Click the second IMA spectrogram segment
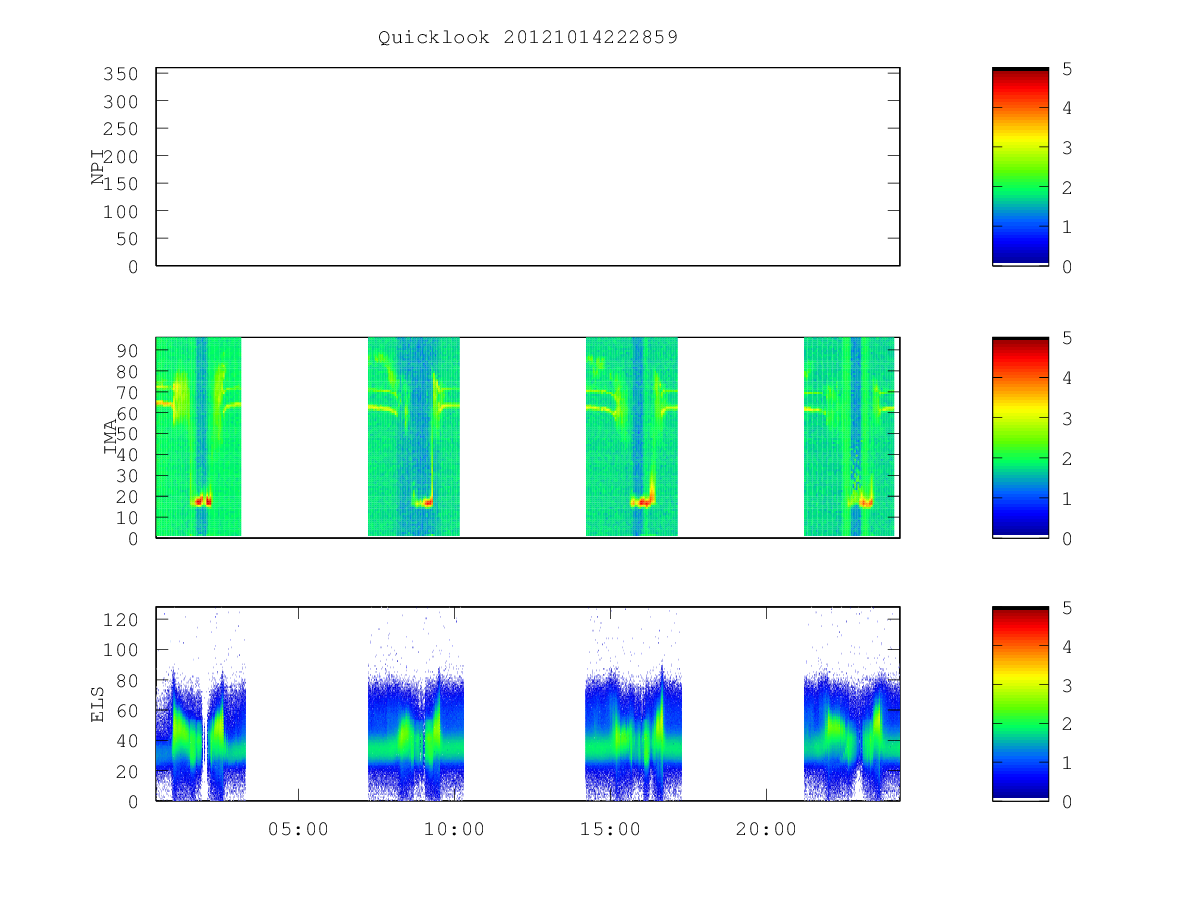This screenshot has height=900, width=1200. click(414, 437)
